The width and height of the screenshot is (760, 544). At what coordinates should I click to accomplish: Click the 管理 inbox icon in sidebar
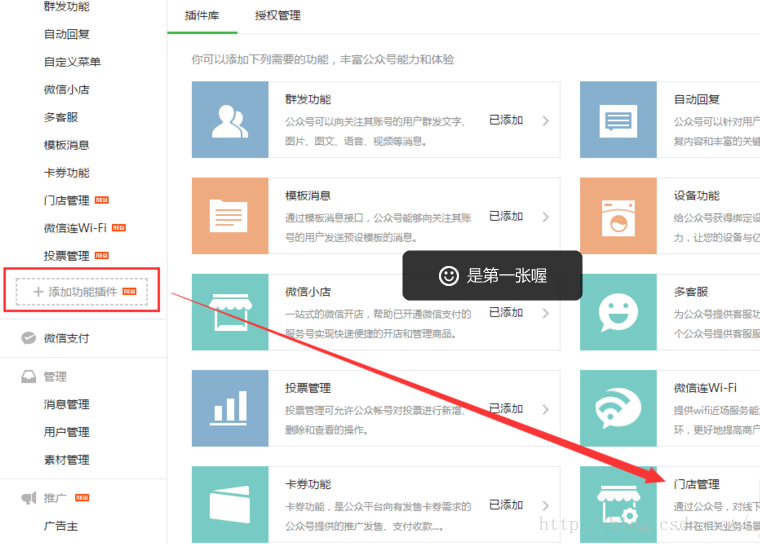click(29, 377)
